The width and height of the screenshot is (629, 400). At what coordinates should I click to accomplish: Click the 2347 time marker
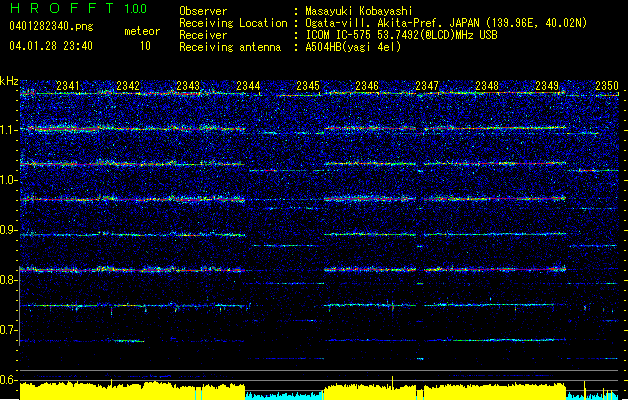(427, 86)
